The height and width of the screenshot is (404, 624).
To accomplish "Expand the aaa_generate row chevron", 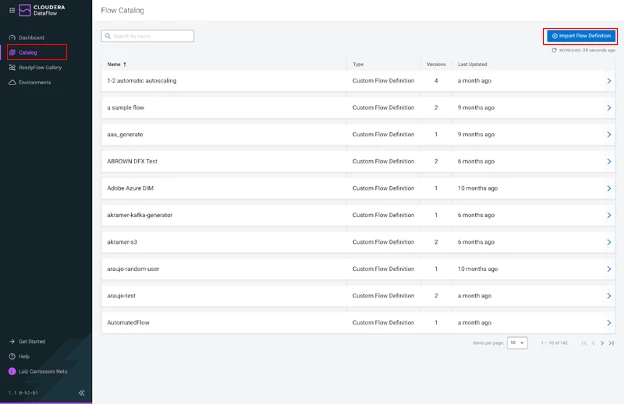I will point(609,135).
